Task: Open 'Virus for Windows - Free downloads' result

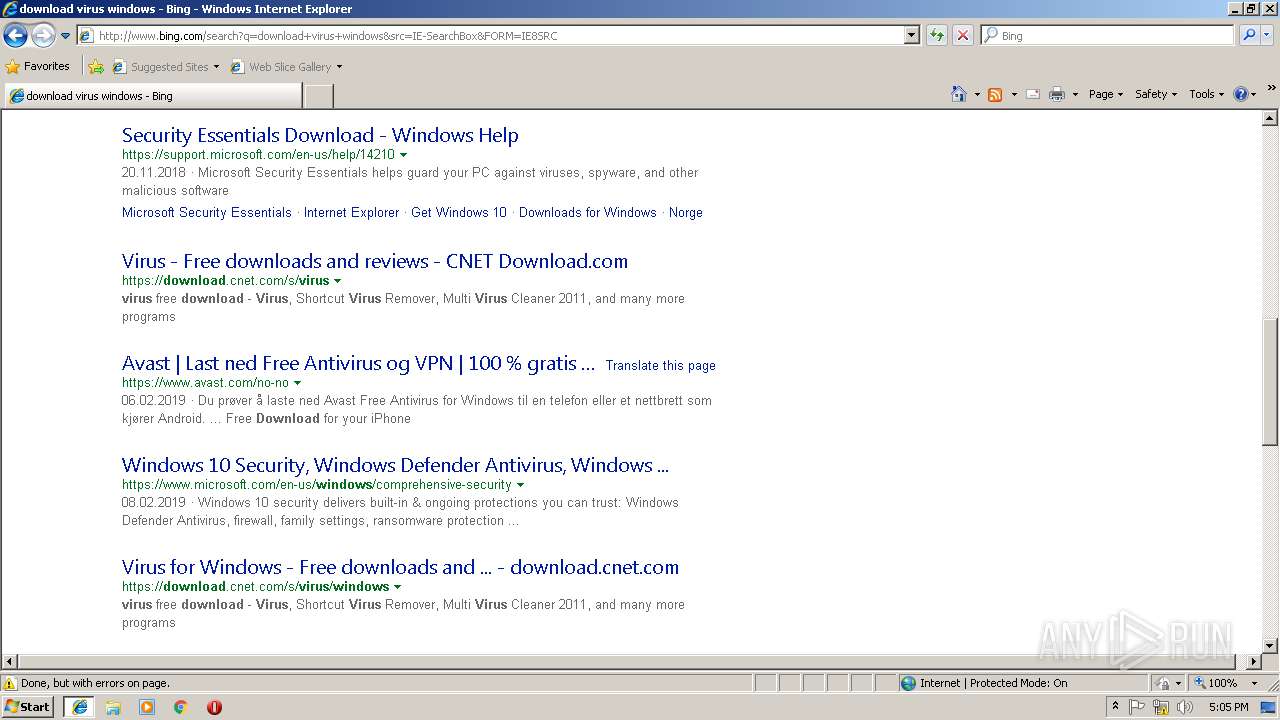Action: click(x=400, y=567)
